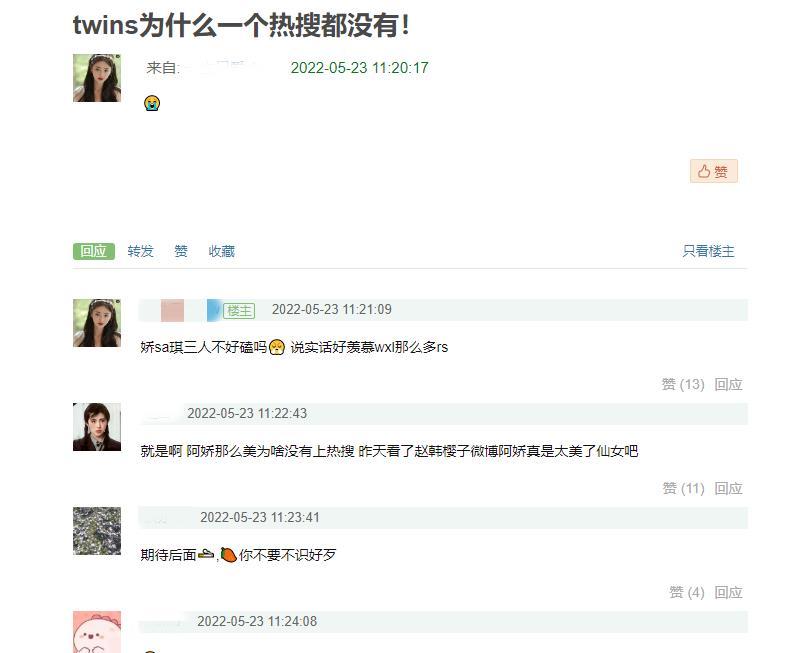Click the thumbs-up 赞 button on main post

pyautogui.click(x=714, y=171)
